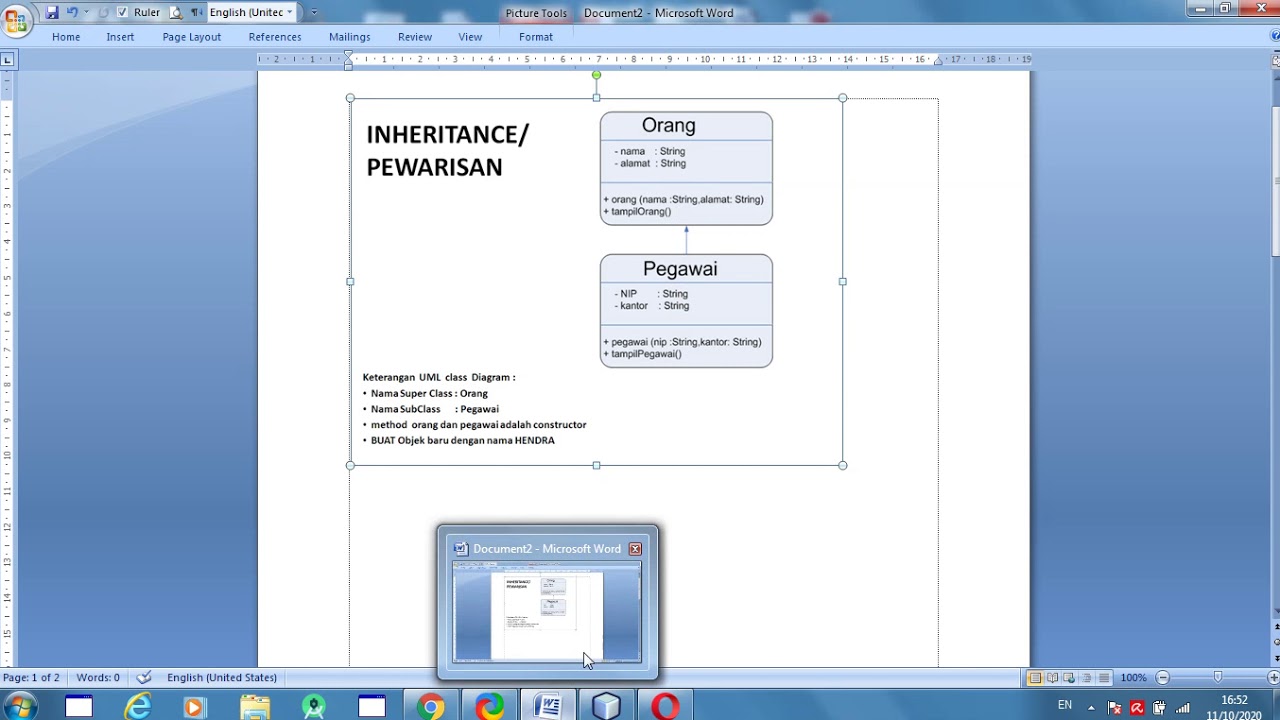Screen dimensions: 1280x720
Task: Switch to Draft view
Action: tap(1102, 678)
